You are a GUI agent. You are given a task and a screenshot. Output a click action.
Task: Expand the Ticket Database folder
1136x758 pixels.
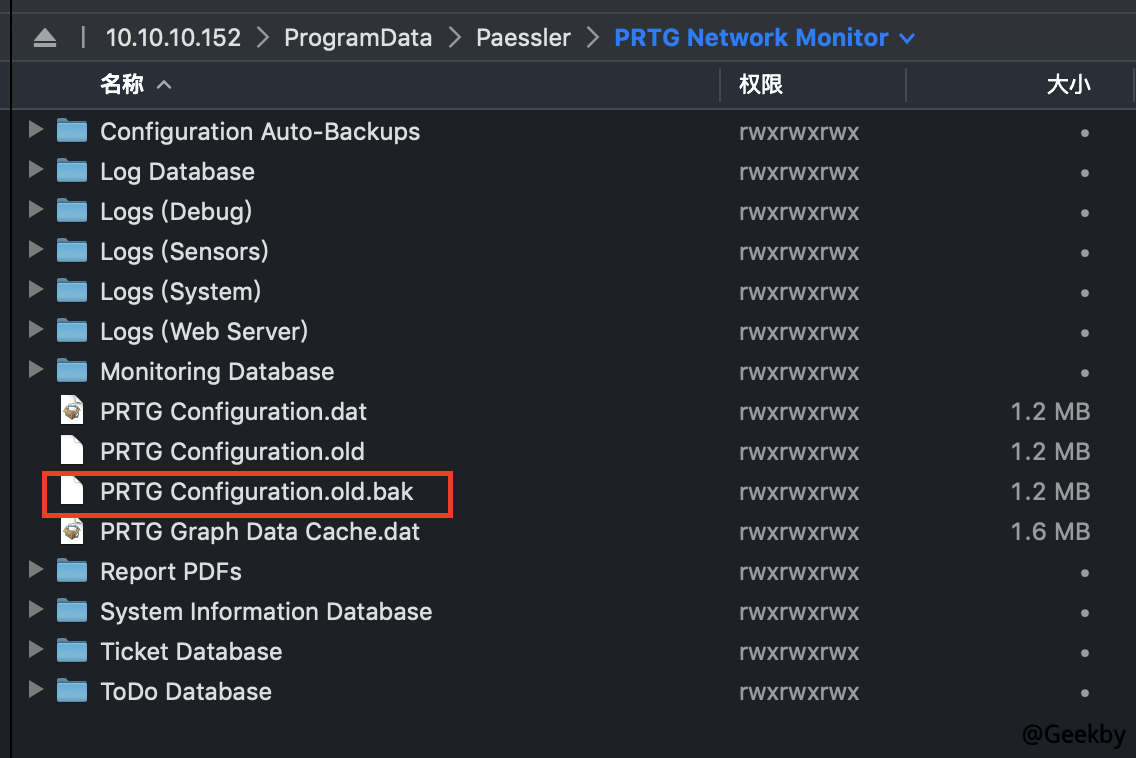tap(36, 651)
